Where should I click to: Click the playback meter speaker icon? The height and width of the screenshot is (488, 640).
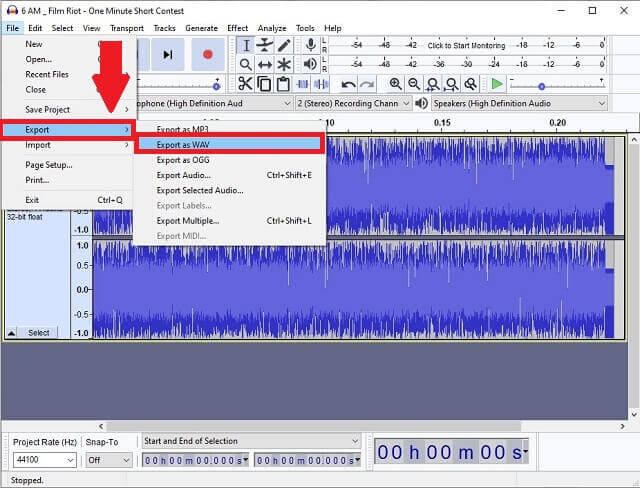coord(310,64)
